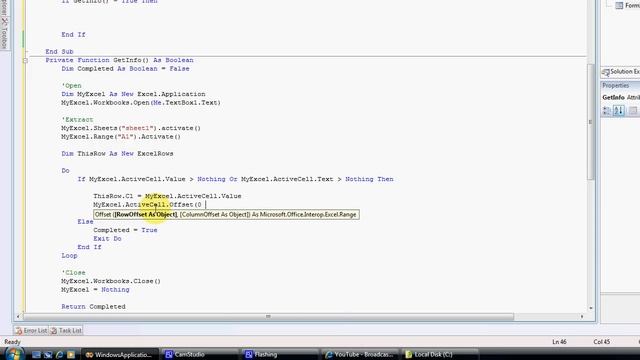The width and height of the screenshot is (640, 360).
Task: Launch media player from quick launch
Action: point(71,355)
